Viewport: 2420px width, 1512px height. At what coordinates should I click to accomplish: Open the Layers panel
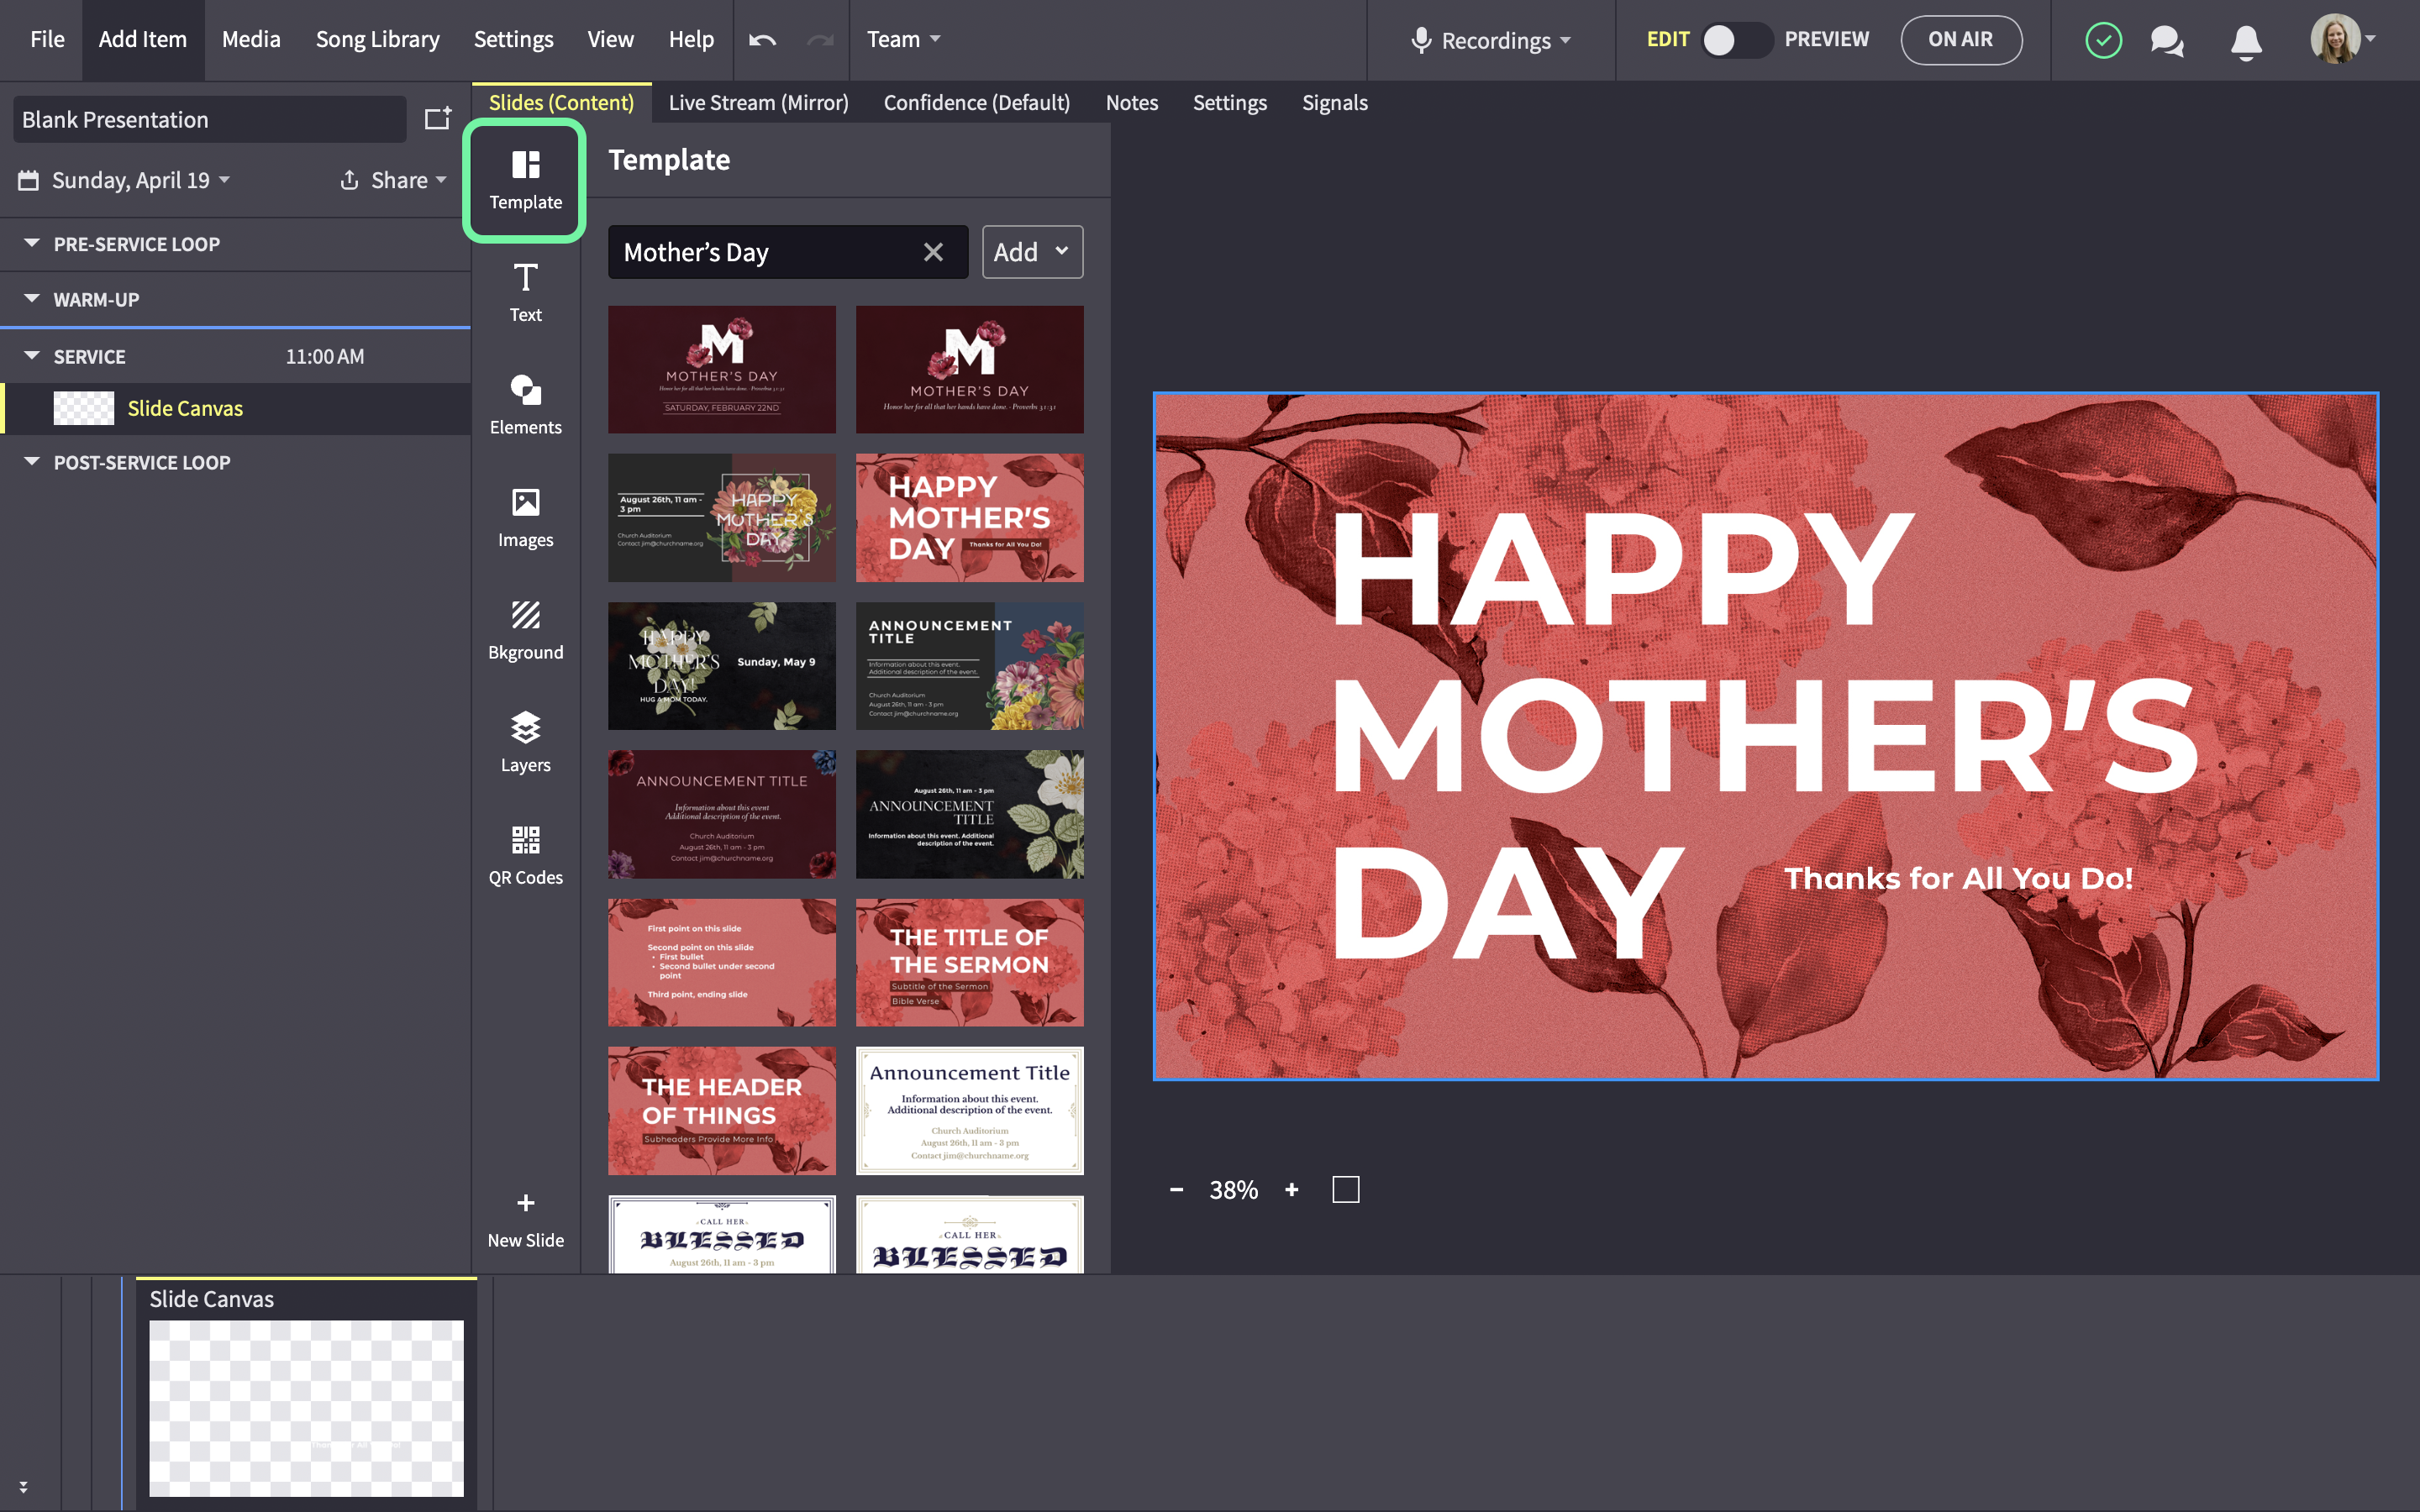[525, 742]
